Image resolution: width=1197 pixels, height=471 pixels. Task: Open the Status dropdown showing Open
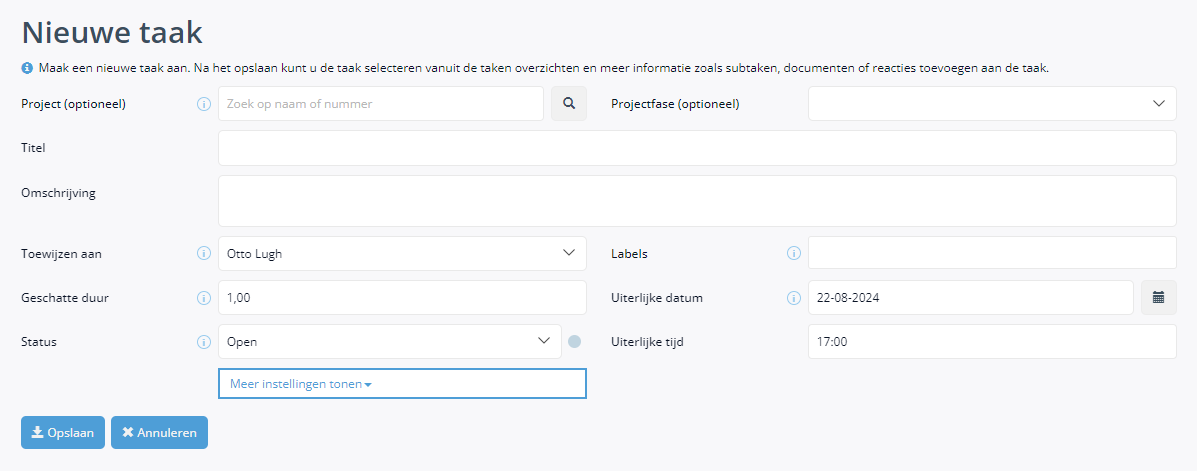point(390,342)
